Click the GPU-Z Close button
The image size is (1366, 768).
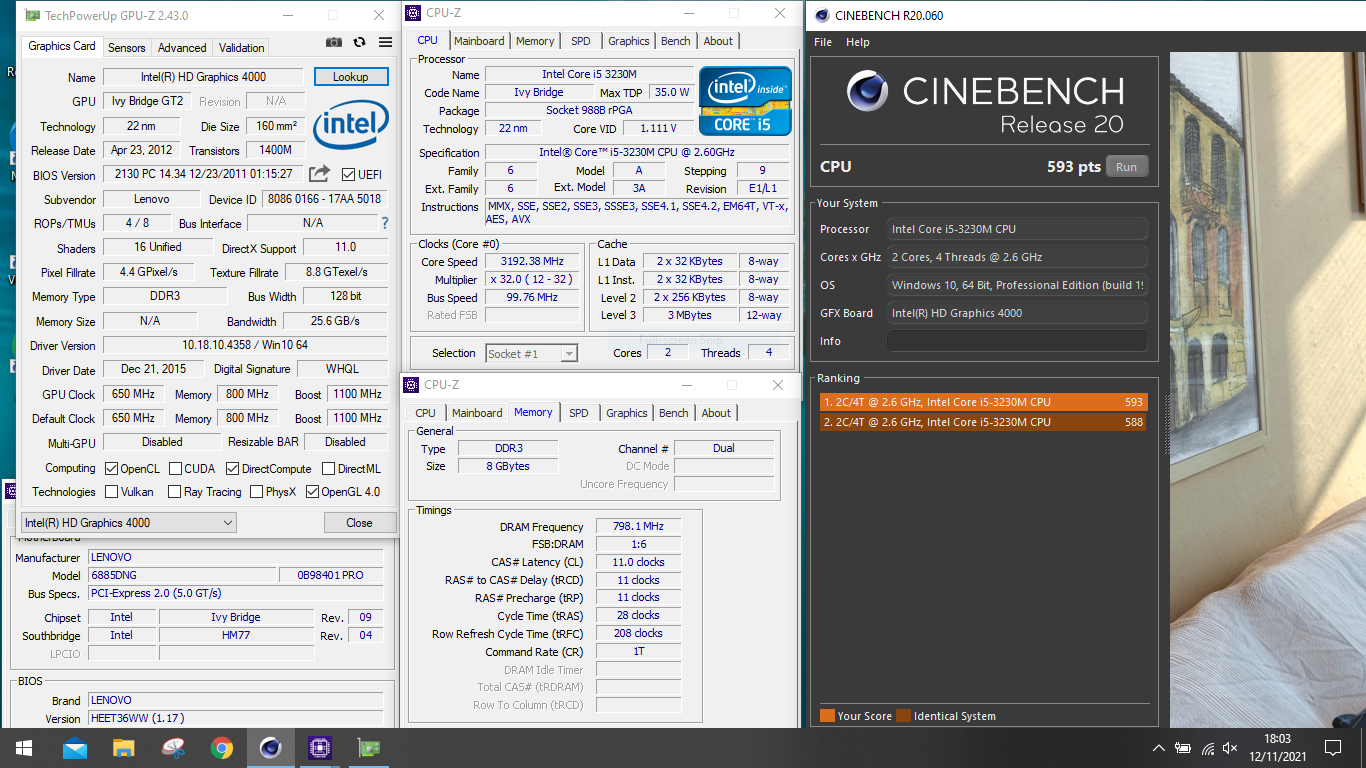pos(359,522)
